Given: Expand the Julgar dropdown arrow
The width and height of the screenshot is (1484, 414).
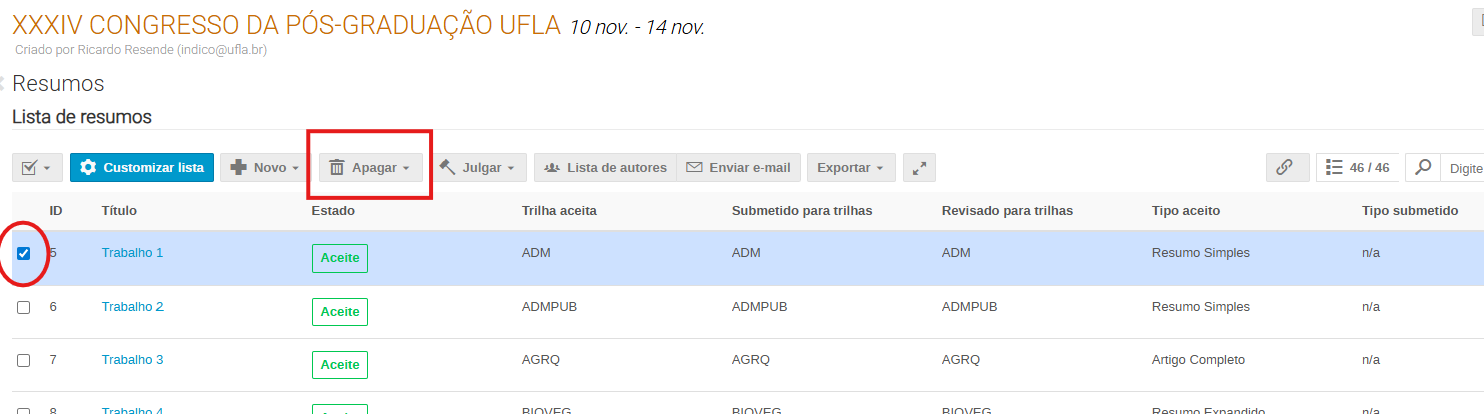Looking at the screenshot, I should [511, 168].
